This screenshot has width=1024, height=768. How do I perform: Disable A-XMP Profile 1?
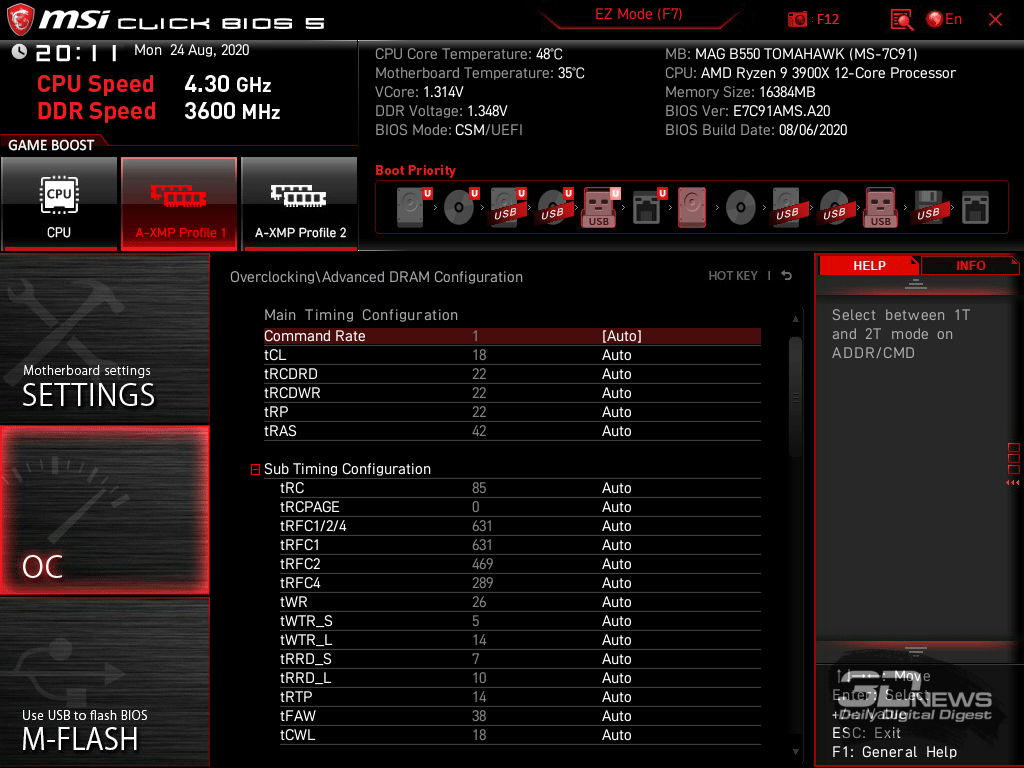coord(179,203)
